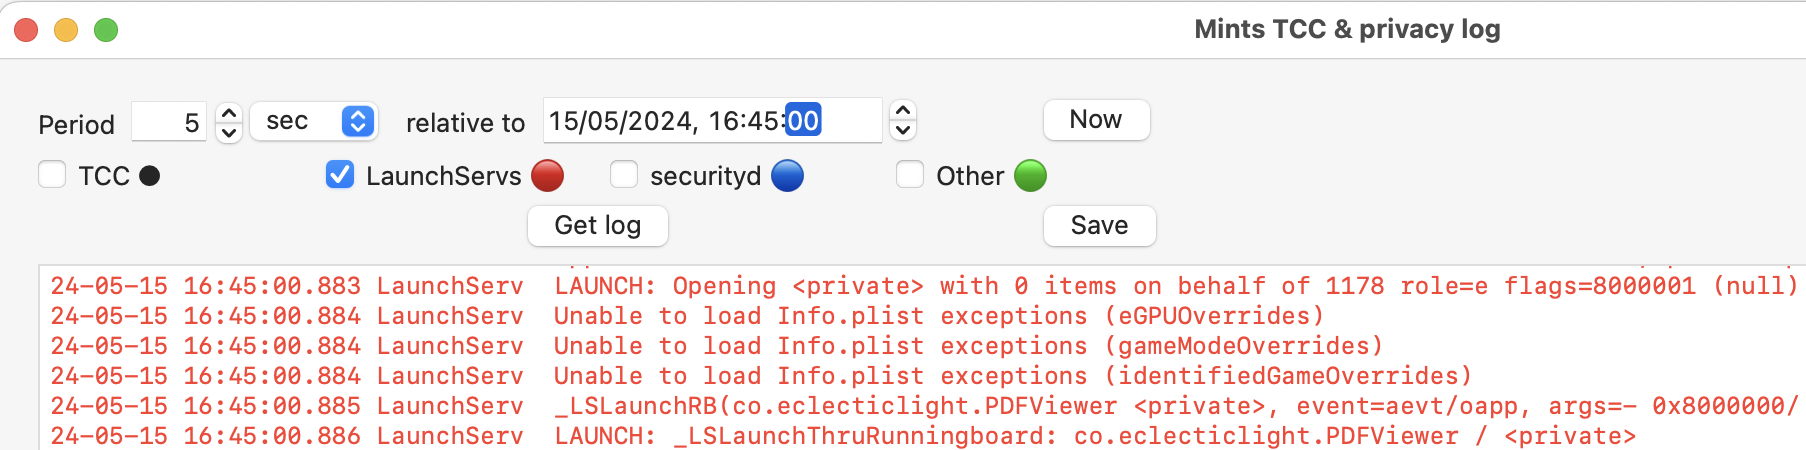Enable the securityd checkbox
This screenshot has height=450, width=1806.
pos(624,175)
